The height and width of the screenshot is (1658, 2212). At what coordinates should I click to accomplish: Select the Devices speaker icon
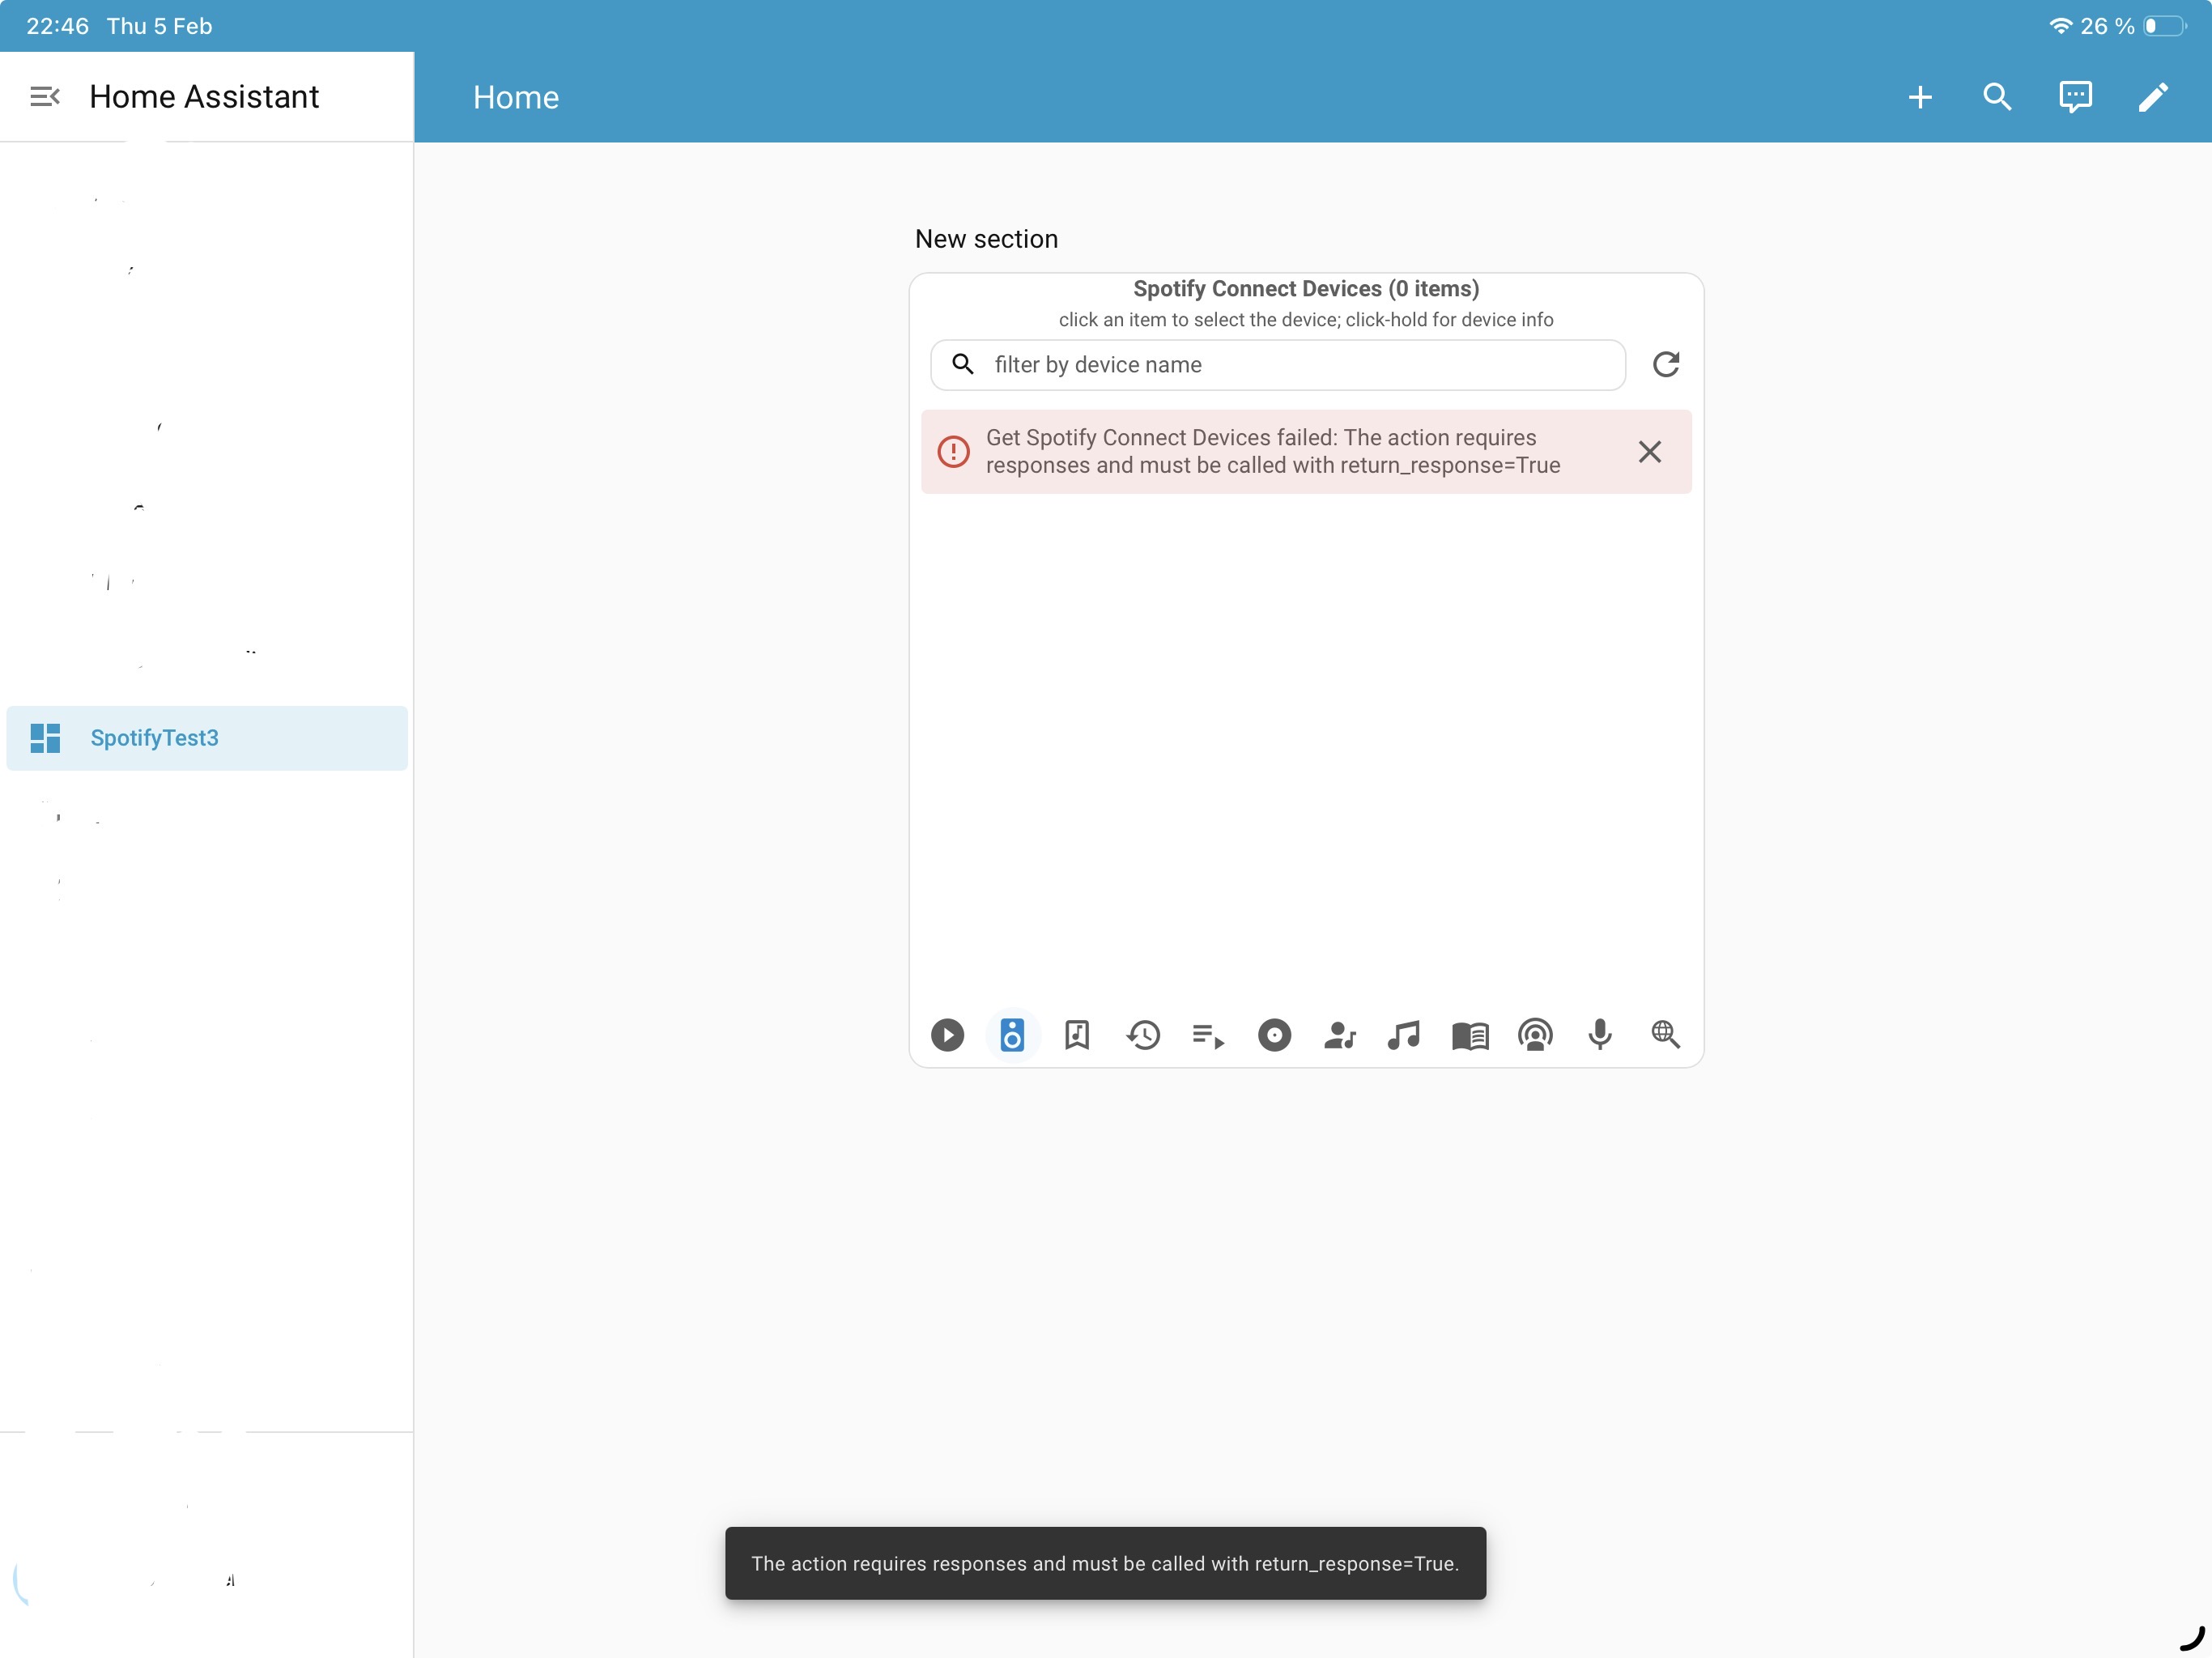1012,1034
